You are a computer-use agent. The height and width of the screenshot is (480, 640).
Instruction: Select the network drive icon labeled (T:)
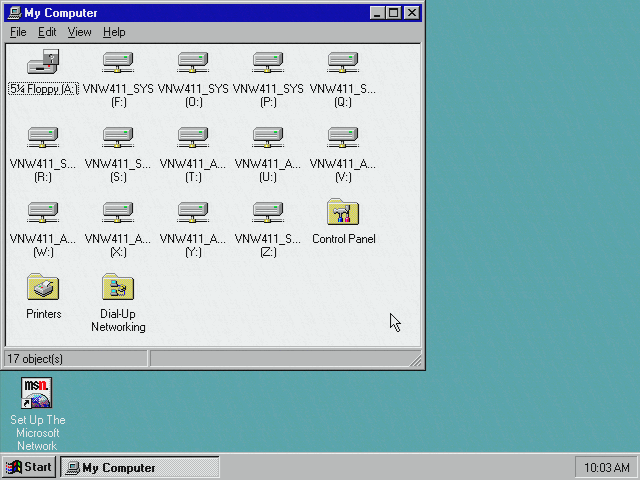coord(193,137)
